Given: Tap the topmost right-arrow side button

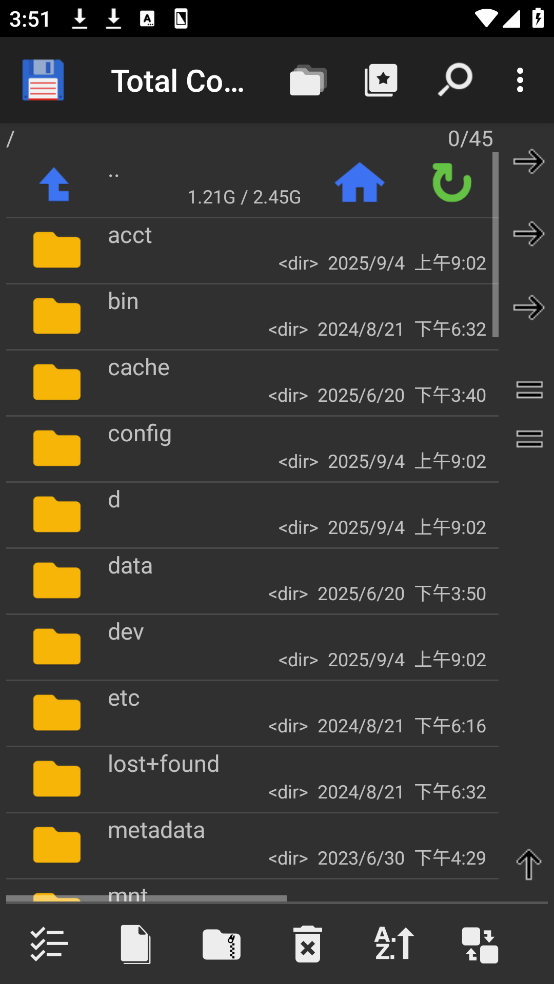Looking at the screenshot, I should (529, 162).
